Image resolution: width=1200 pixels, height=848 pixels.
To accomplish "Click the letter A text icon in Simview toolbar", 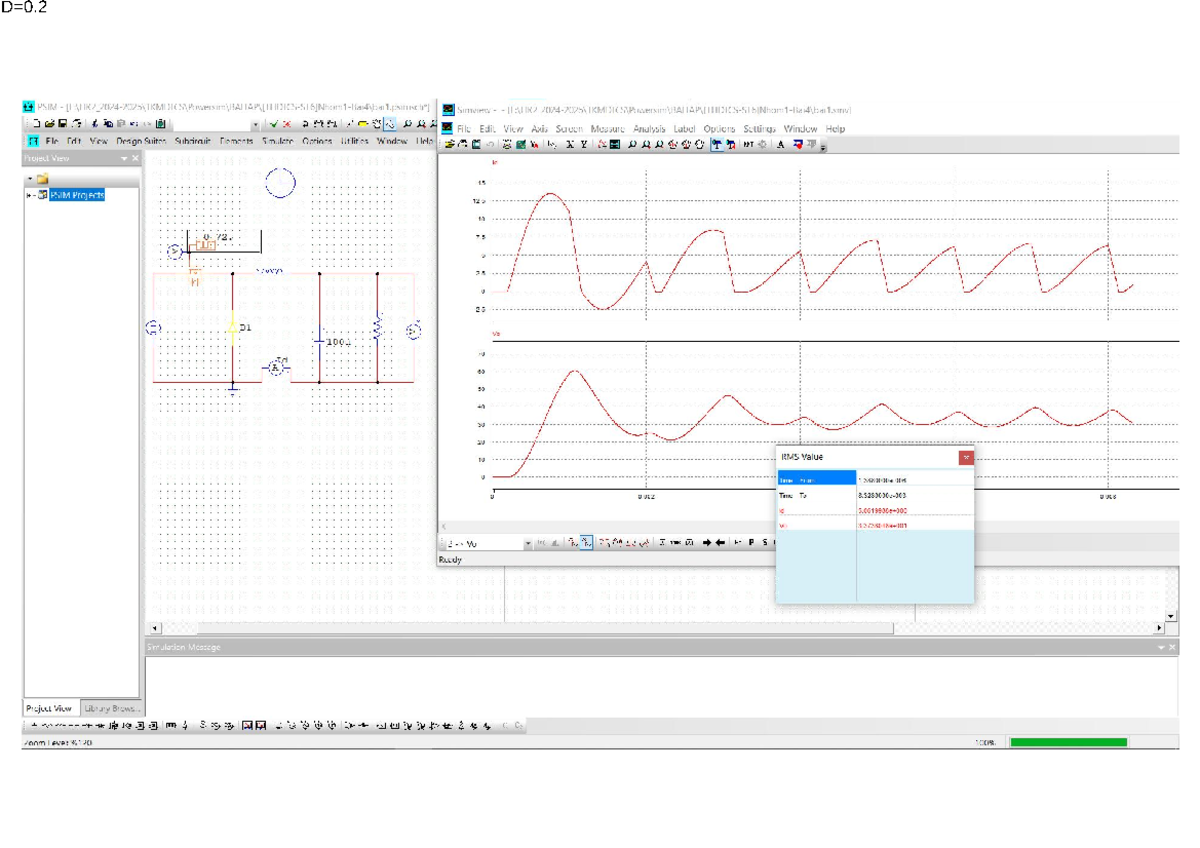I will click(x=780, y=144).
